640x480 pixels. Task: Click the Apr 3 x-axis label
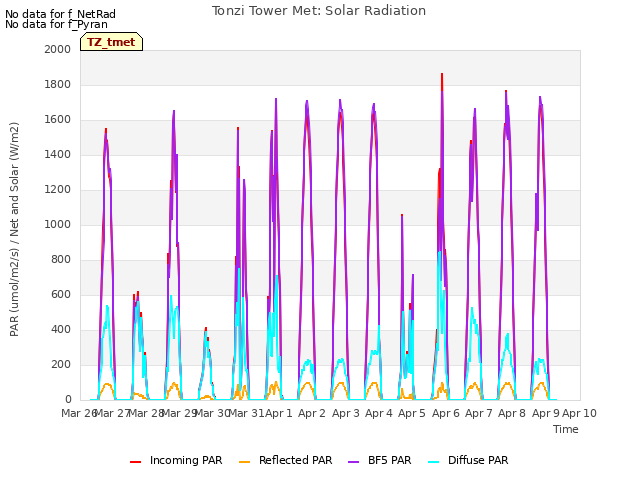click(346, 413)
